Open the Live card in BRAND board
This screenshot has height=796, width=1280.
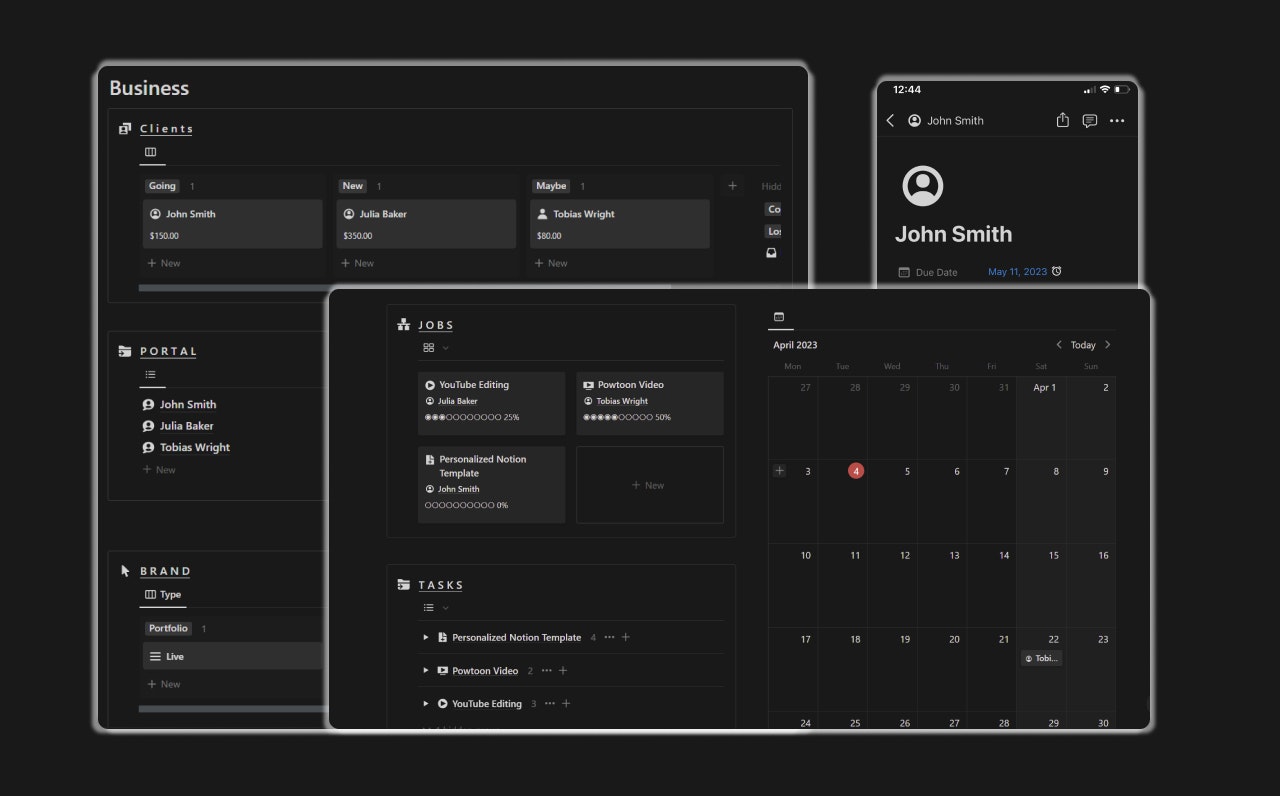pyautogui.click(x=233, y=656)
